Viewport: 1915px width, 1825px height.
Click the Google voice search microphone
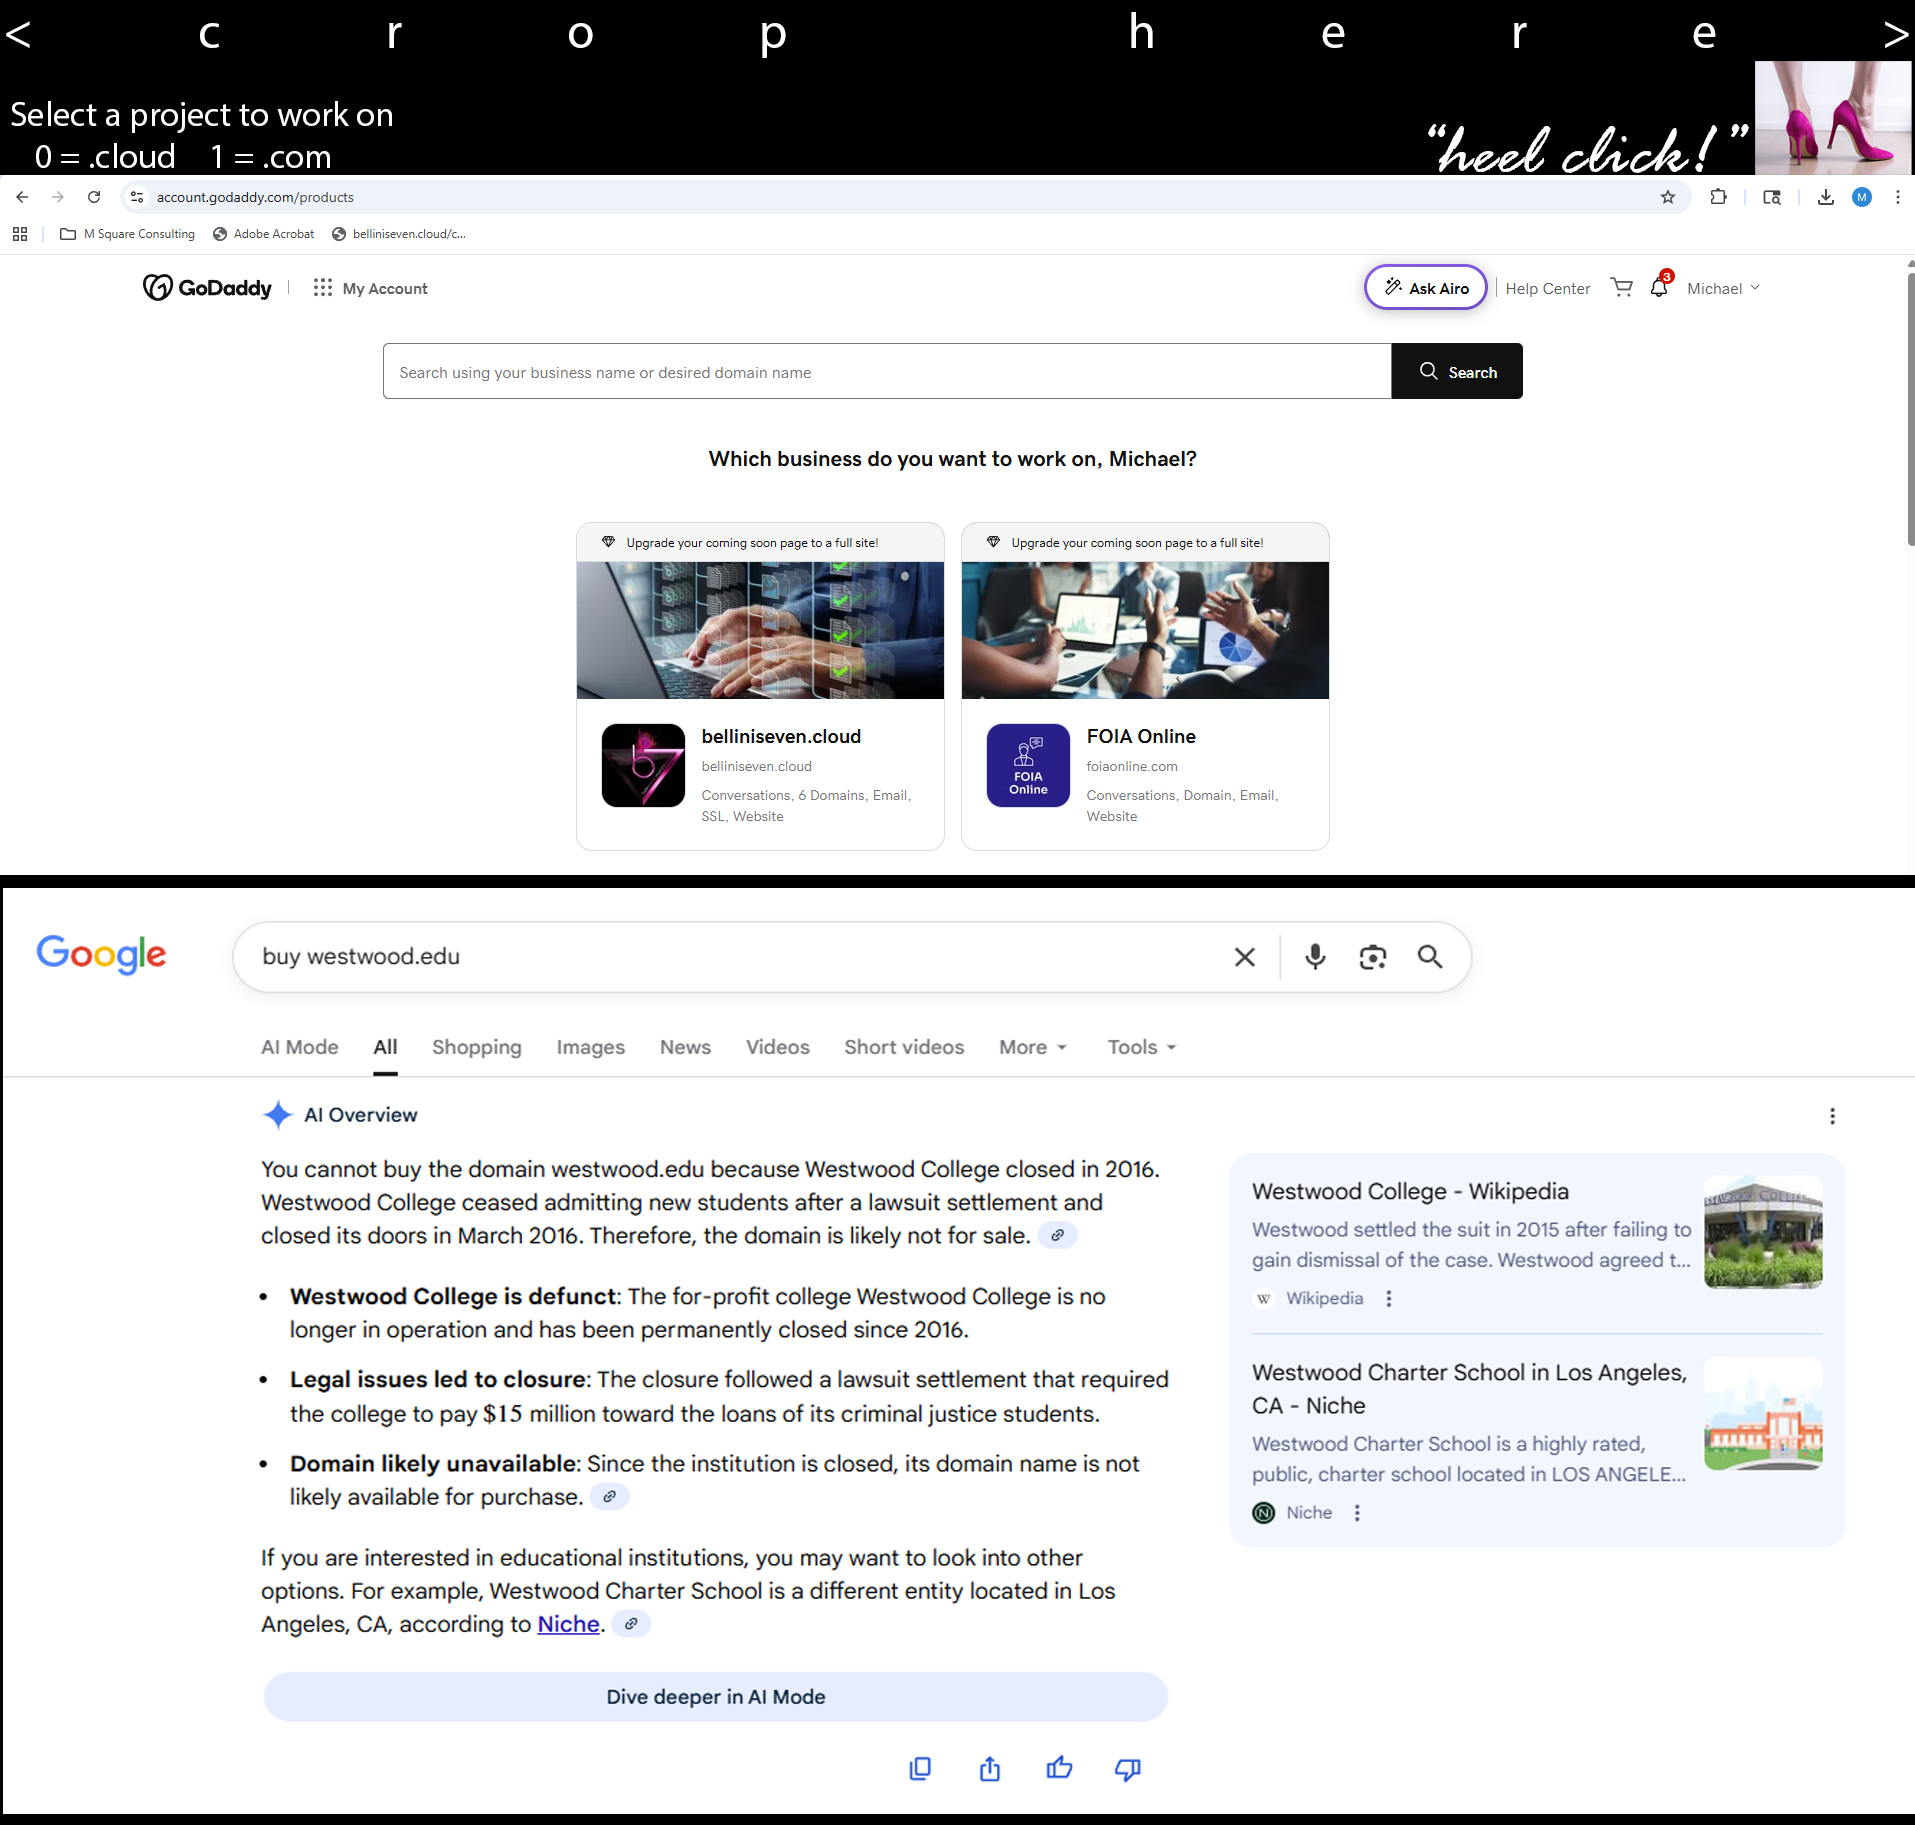1315,957
